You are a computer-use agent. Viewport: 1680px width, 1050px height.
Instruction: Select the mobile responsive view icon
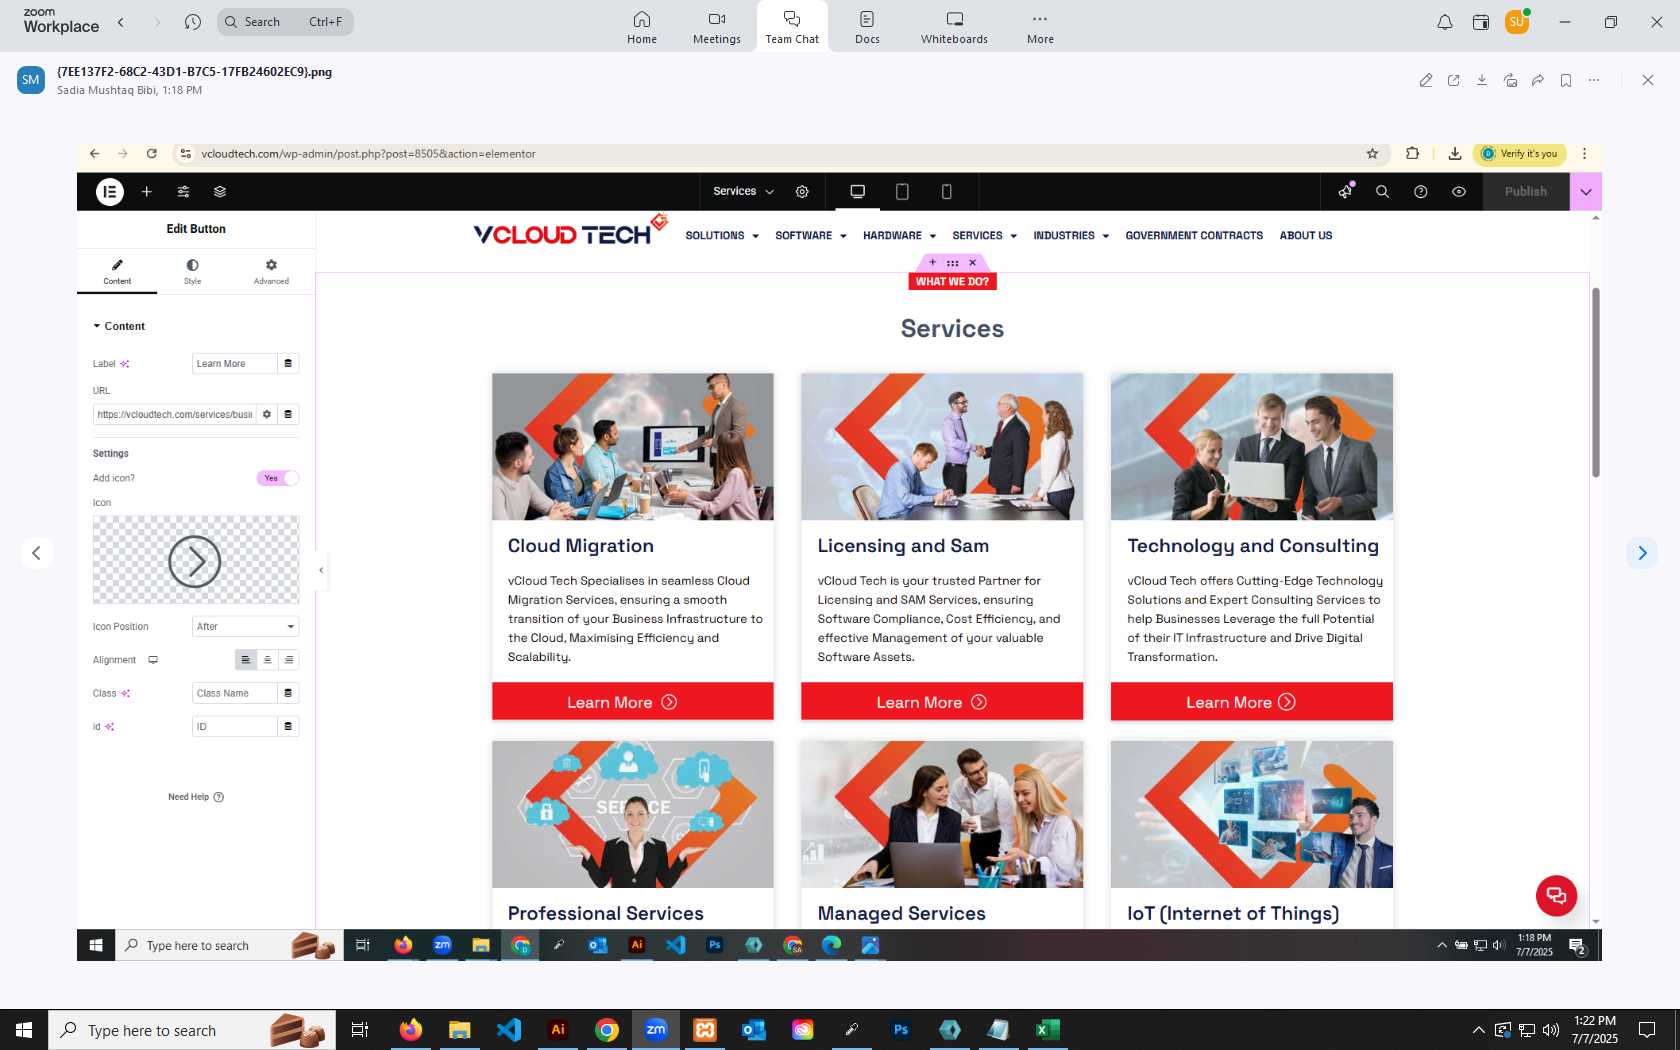(x=947, y=191)
